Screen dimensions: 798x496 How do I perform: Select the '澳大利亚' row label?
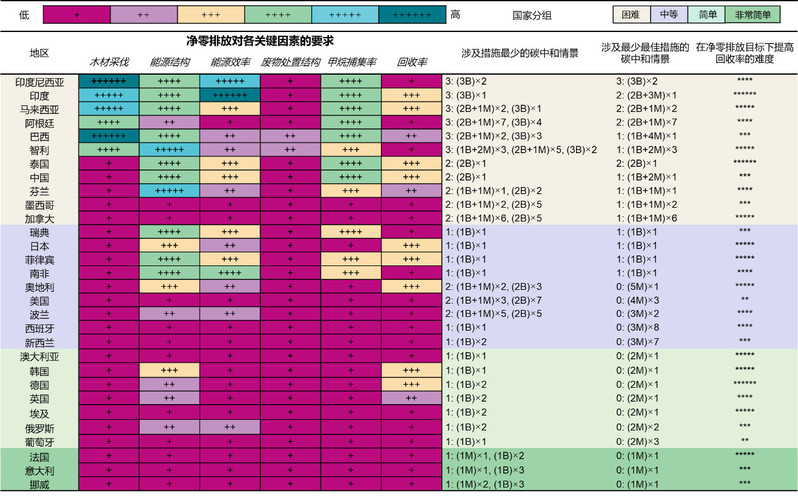click(x=39, y=356)
